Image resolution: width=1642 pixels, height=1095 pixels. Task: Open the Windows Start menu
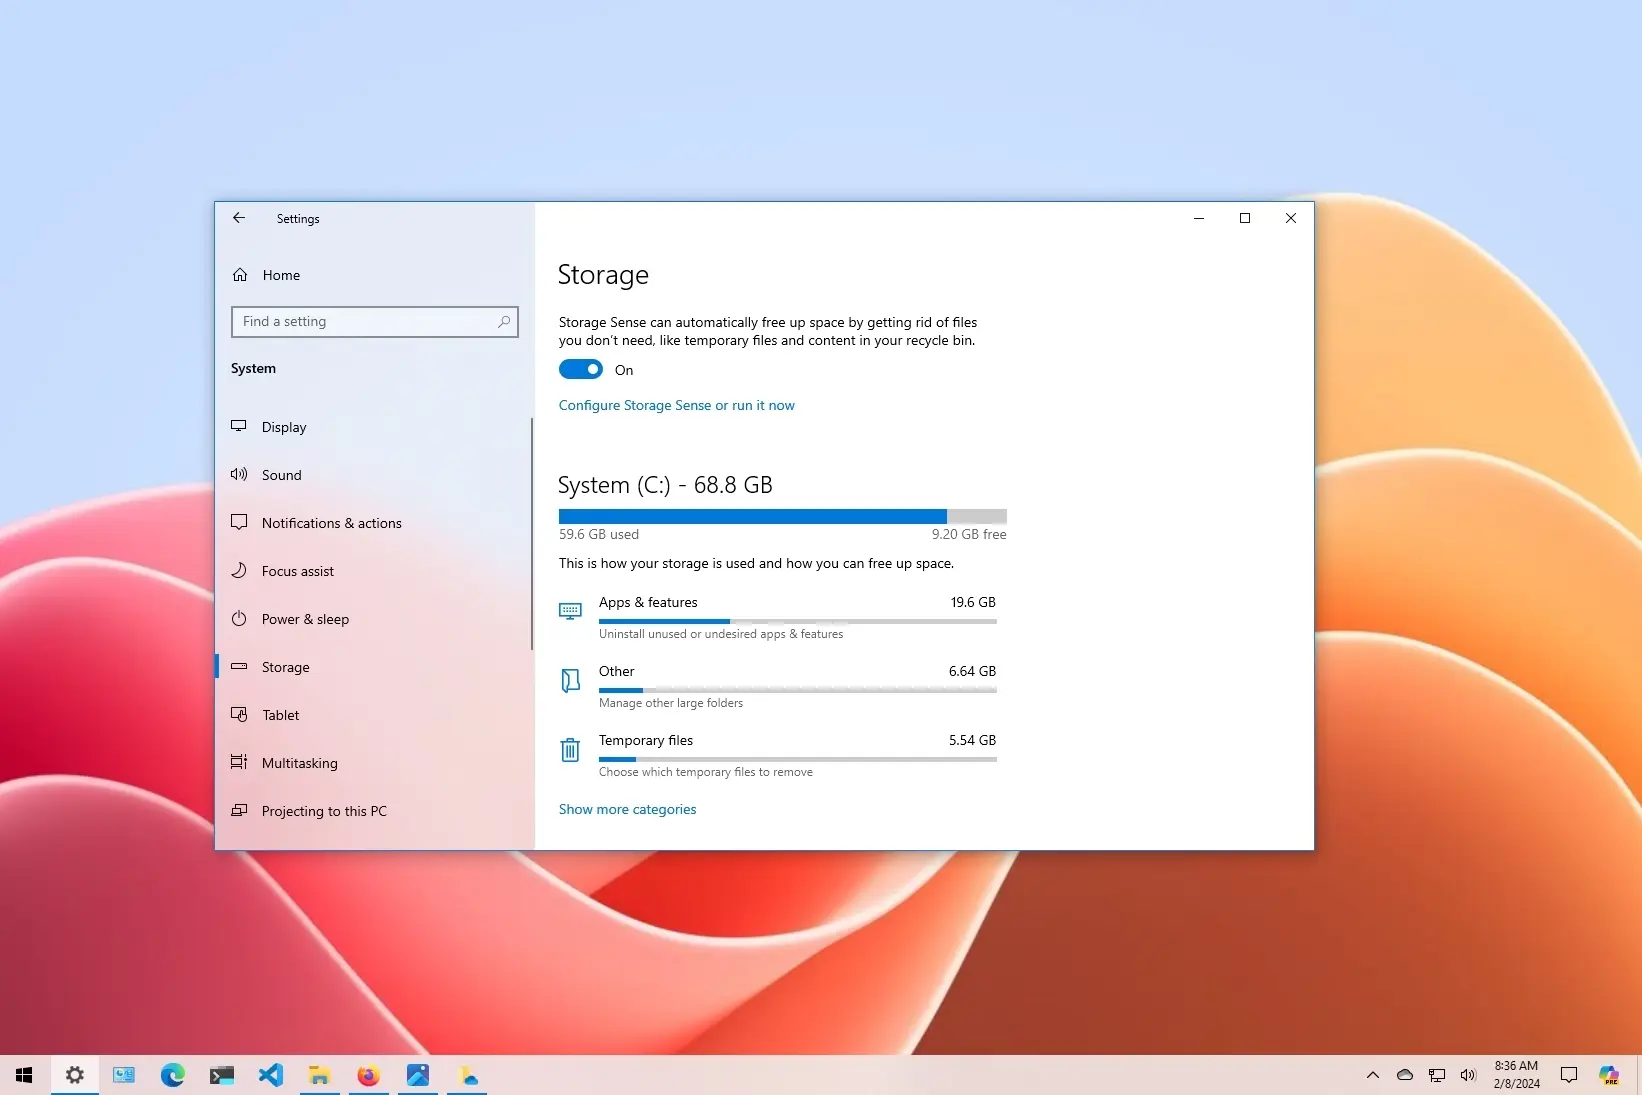point(25,1075)
